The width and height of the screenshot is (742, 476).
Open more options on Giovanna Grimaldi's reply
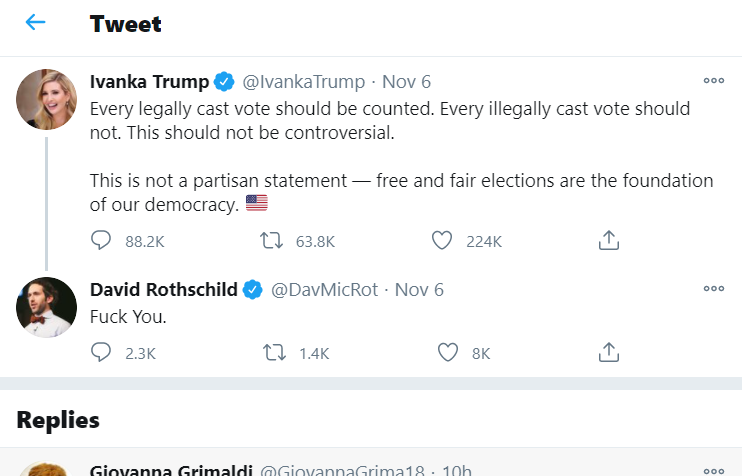(713, 470)
